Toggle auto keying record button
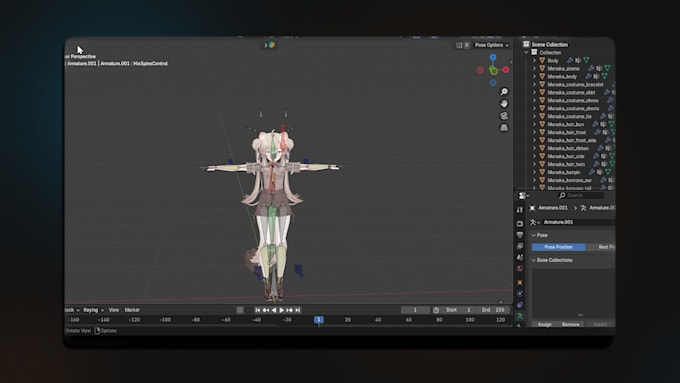The width and height of the screenshot is (680, 383). [x=240, y=310]
